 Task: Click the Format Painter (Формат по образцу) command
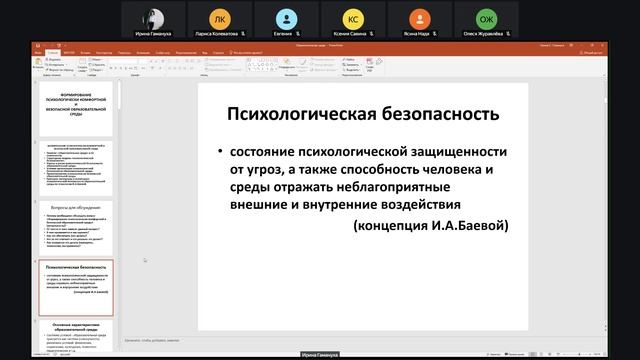coord(60,70)
